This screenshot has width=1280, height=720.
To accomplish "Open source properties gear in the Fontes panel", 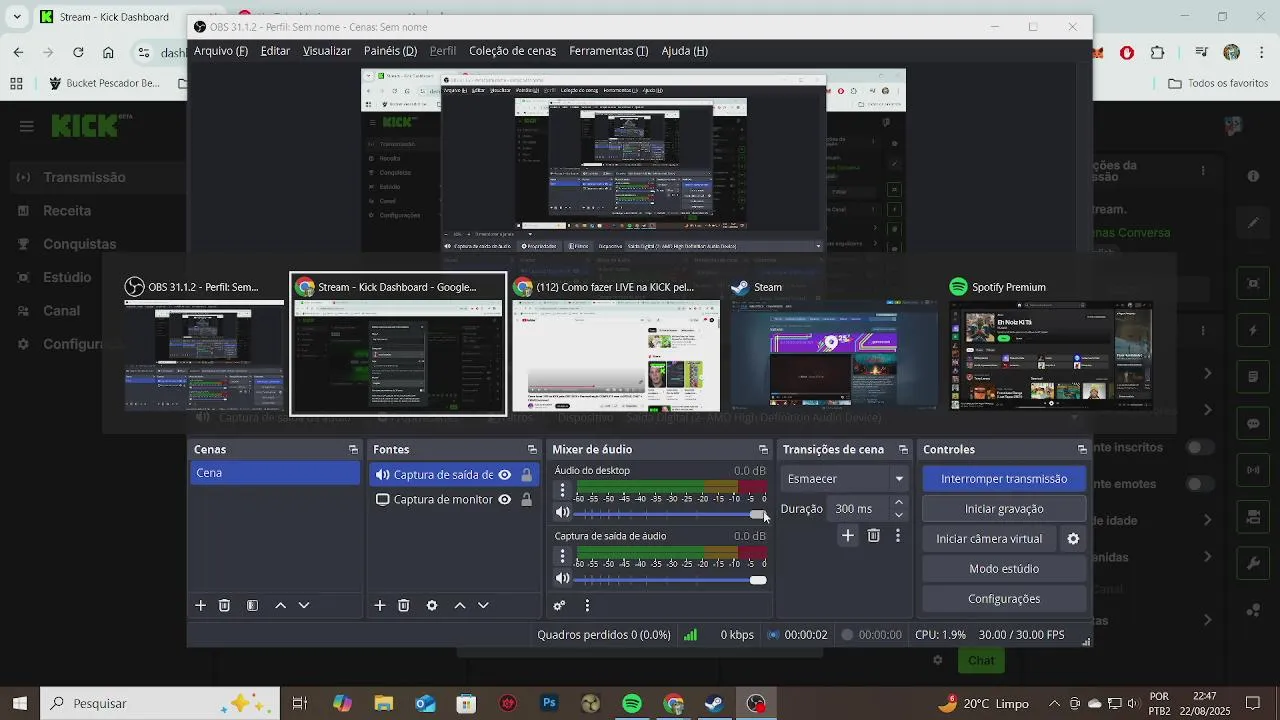I will [x=432, y=605].
